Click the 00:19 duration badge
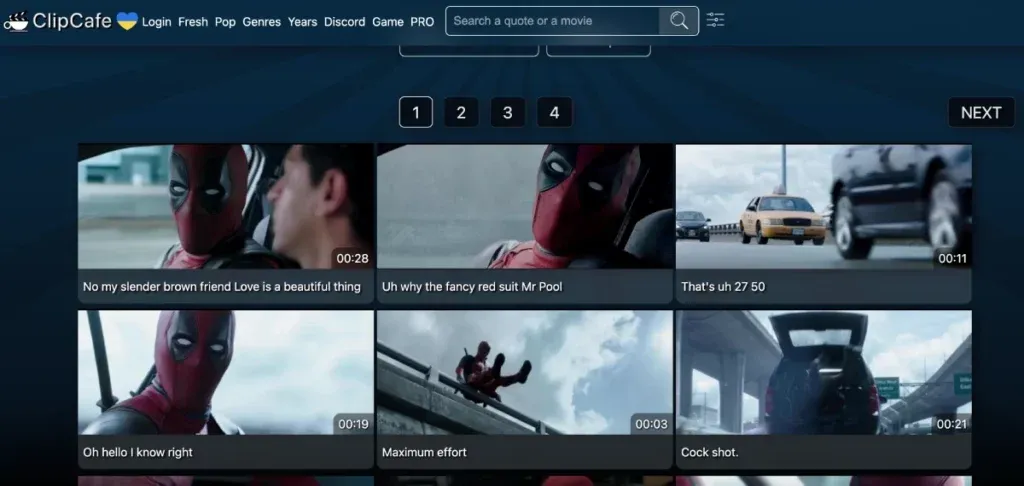Image resolution: width=1024 pixels, height=486 pixels. point(353,425)
